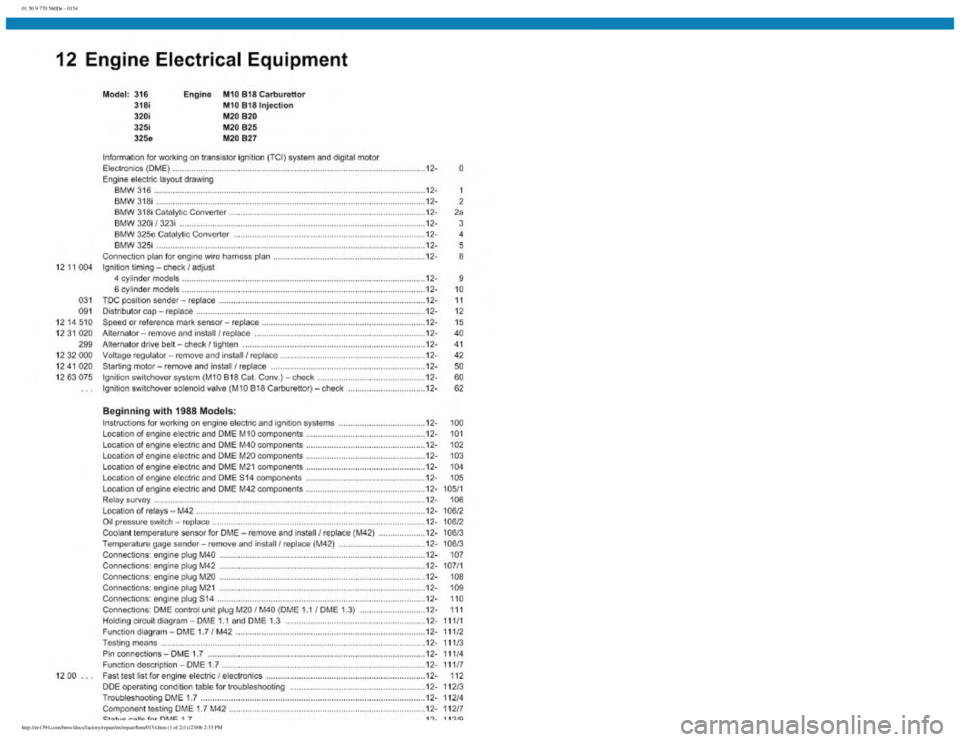960x742 pixels.
Task: Click the heading '12 Engine Electrical Equipment'
Action: (x=201, y=59)
